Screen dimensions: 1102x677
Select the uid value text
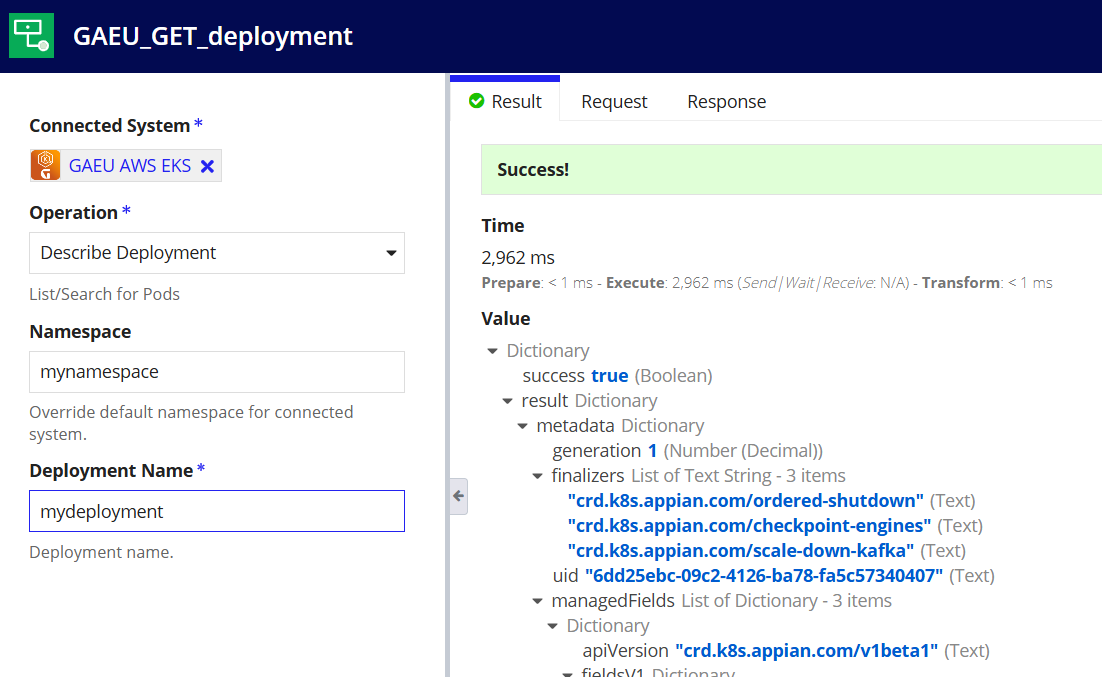pyautogui.click(x=764, y=576)
